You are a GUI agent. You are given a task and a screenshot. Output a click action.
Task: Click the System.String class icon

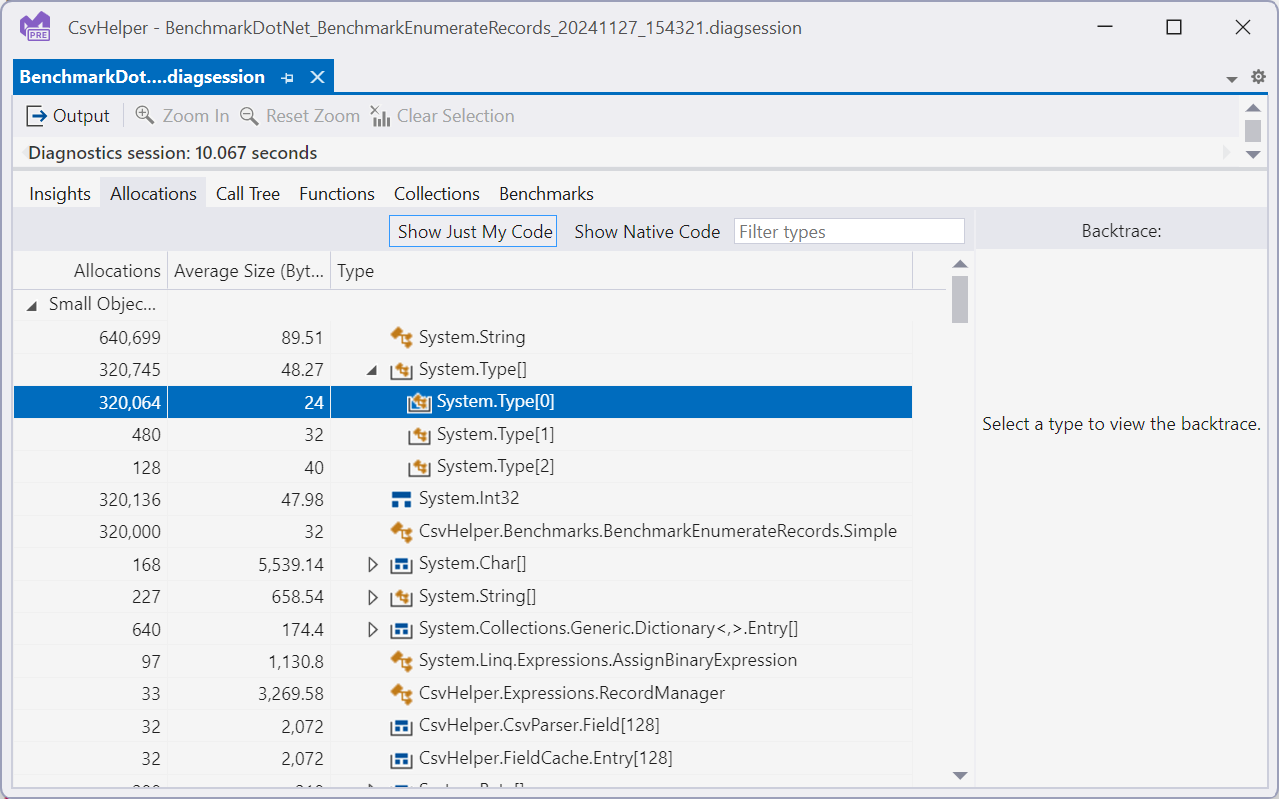click(401, 337)
